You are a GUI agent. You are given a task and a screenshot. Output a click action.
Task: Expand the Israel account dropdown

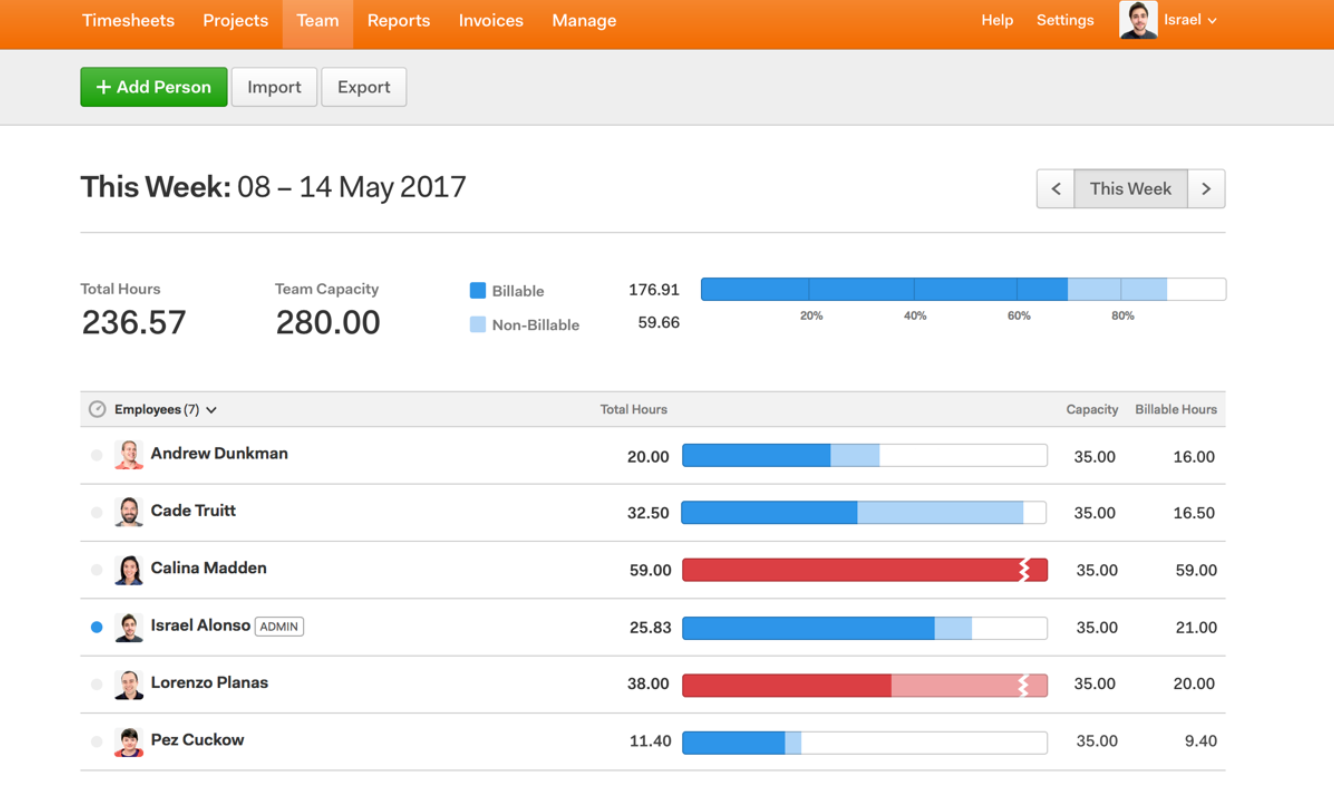[1190, 20]
